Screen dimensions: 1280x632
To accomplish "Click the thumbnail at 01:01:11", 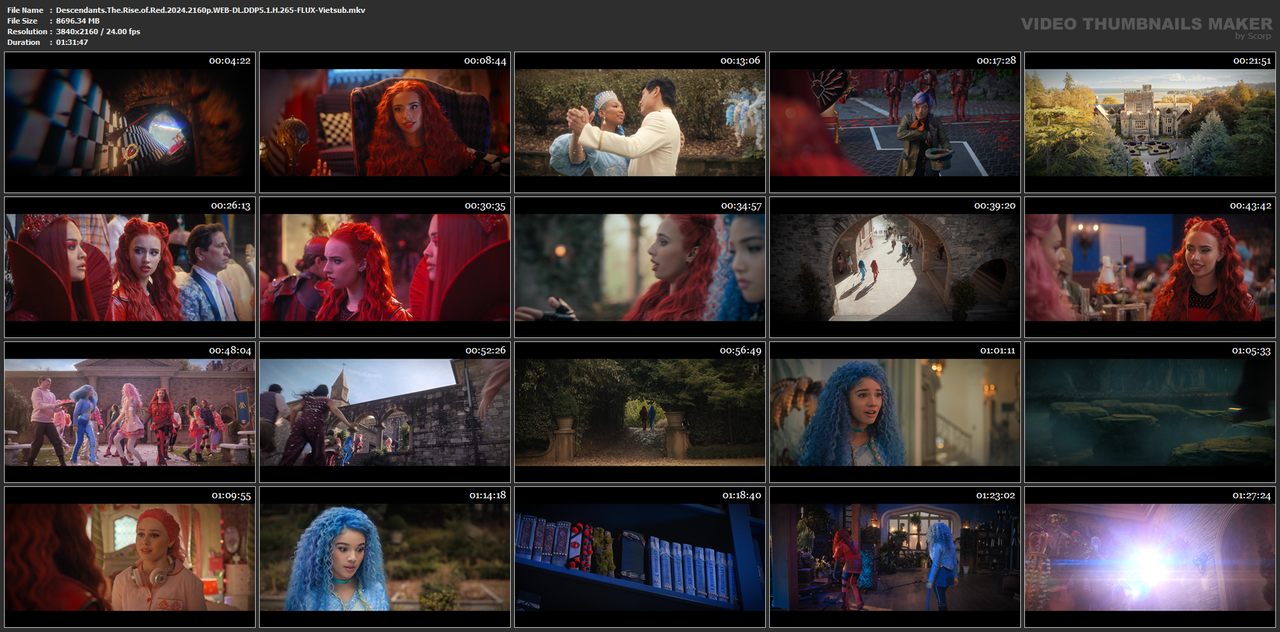I will [x=895, y=412].
